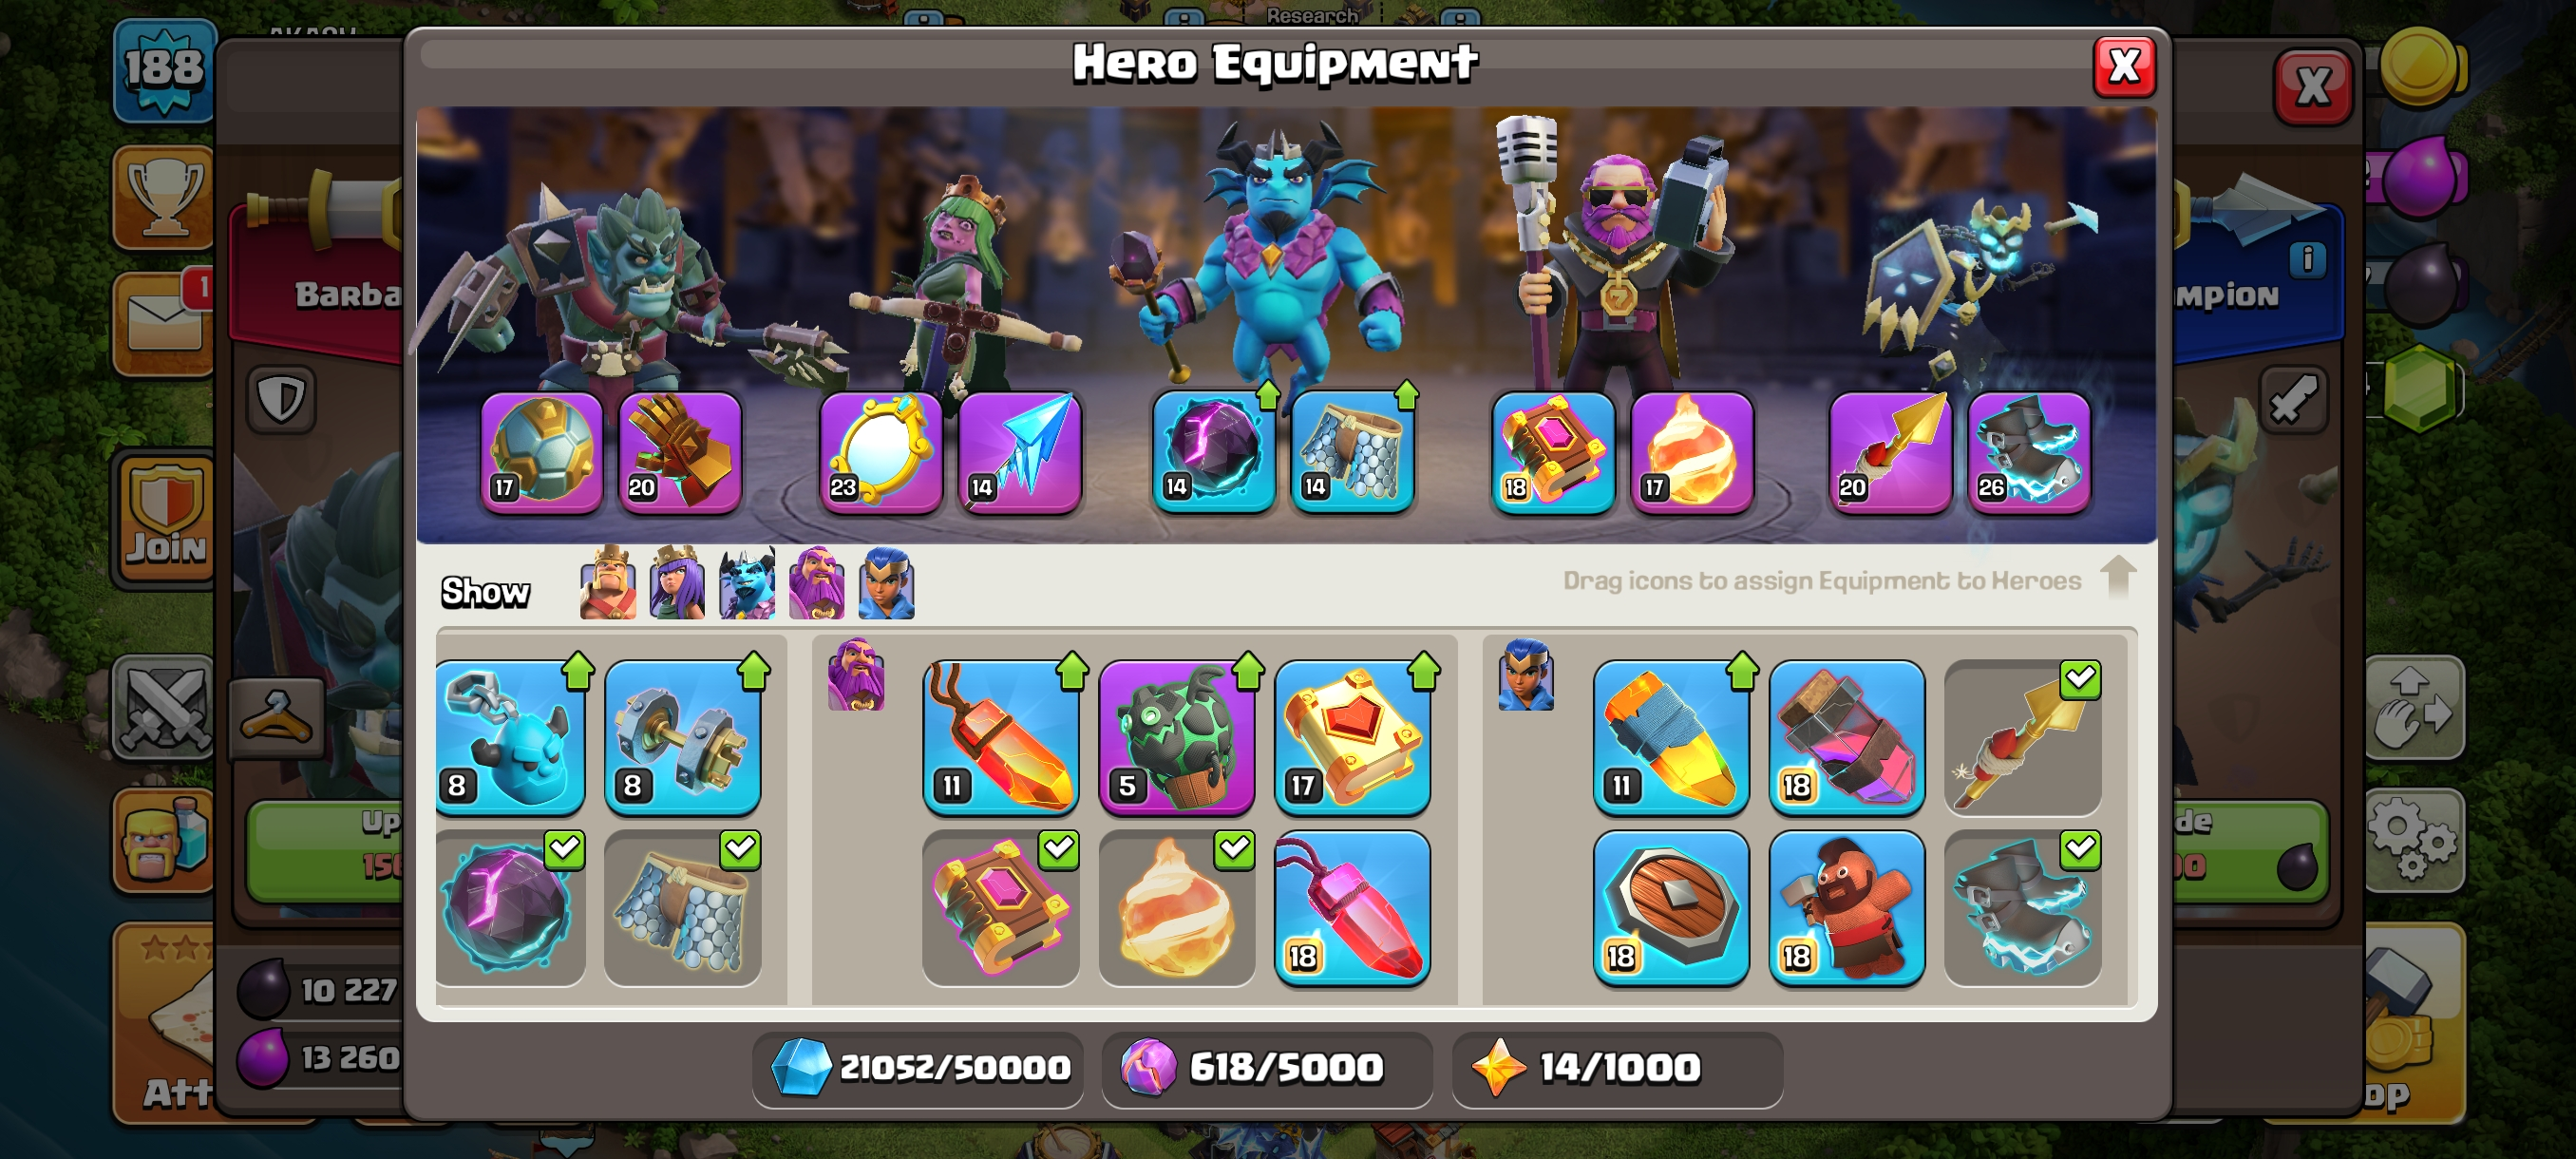Filter equipment list by Minion Prince
2576x1159 pixels.
click(x=747, y=583)
